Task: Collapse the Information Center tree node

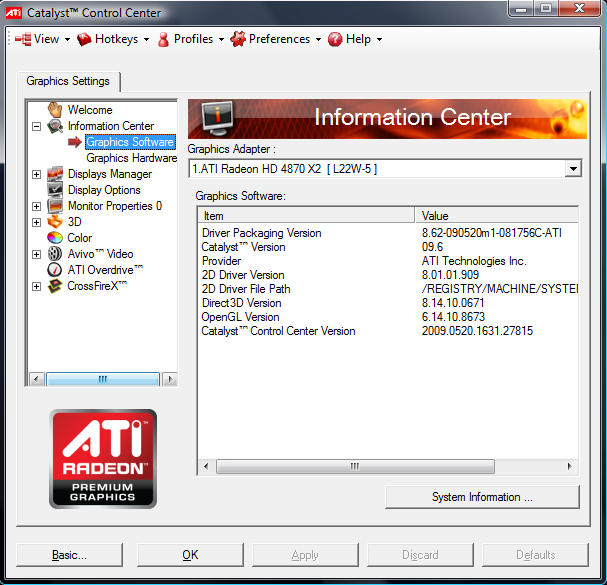Action: (x=36, y=126)
